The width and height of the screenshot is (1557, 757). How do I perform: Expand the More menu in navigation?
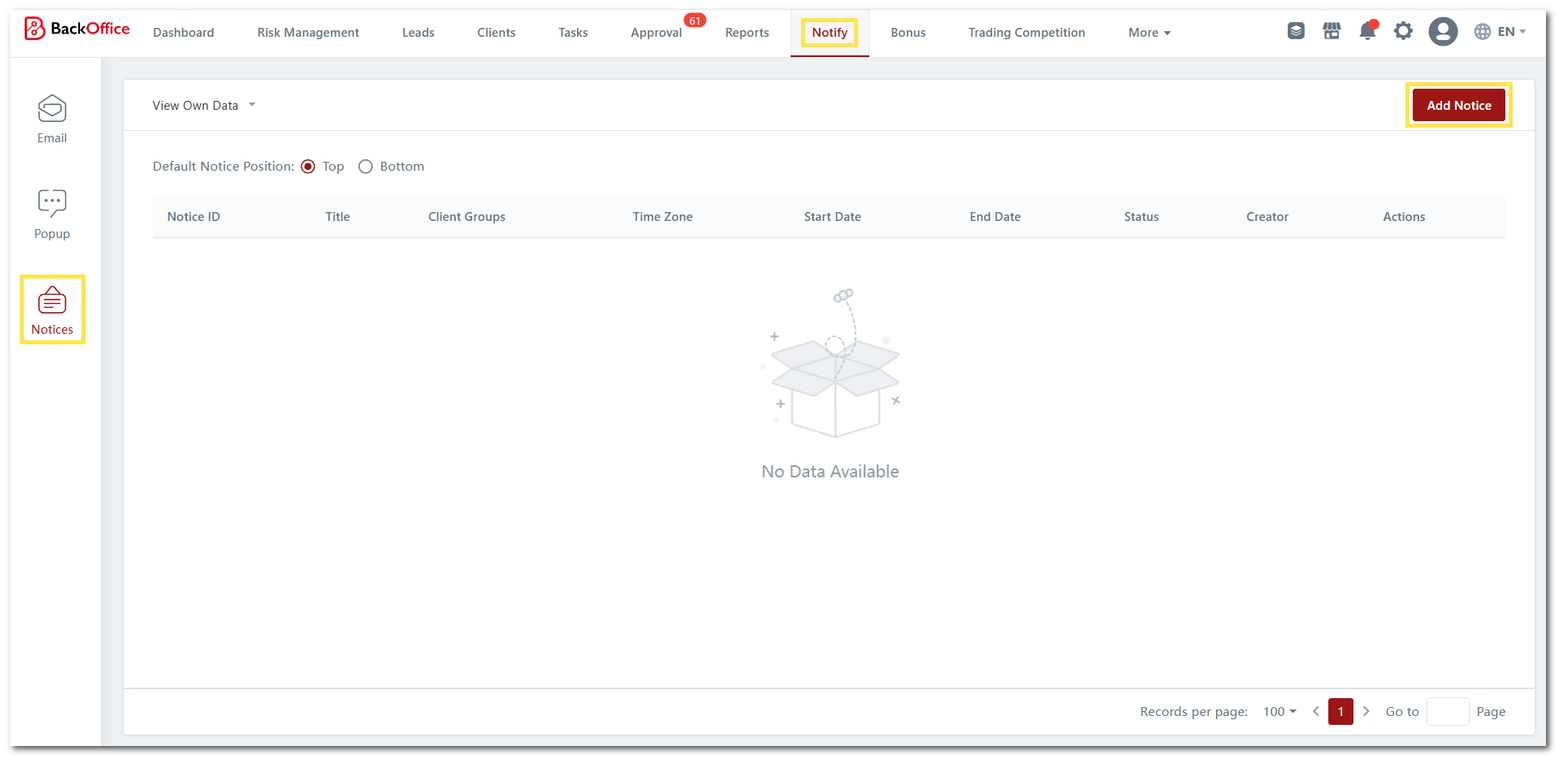click(x=1149, y=33)
